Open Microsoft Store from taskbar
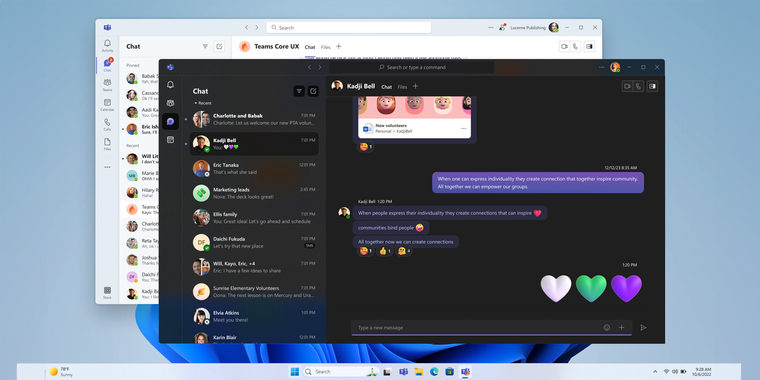The width and height of the screenshot is (760, 380). click(x=450, y=372)
